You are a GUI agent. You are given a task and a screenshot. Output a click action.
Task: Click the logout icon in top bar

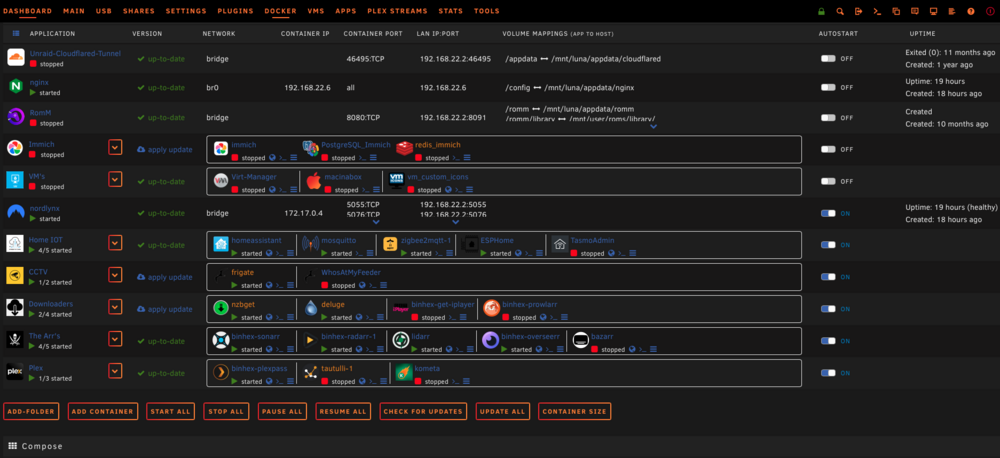pos(858,11)
